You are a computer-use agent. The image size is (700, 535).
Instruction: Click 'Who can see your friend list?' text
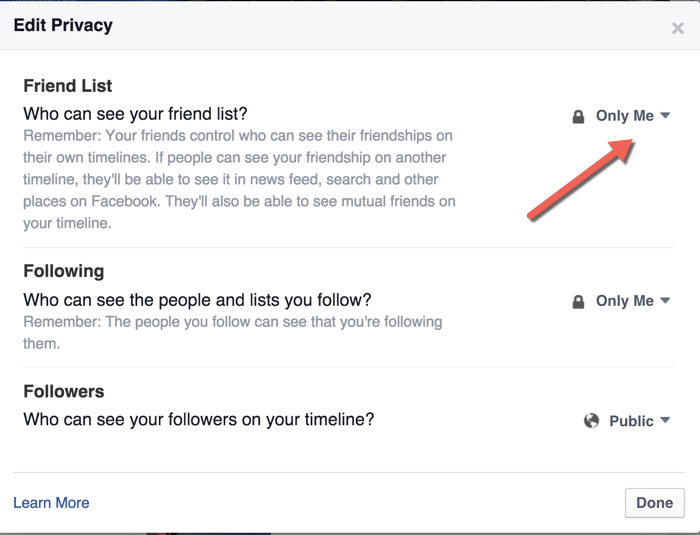click(x=135, y=114)
